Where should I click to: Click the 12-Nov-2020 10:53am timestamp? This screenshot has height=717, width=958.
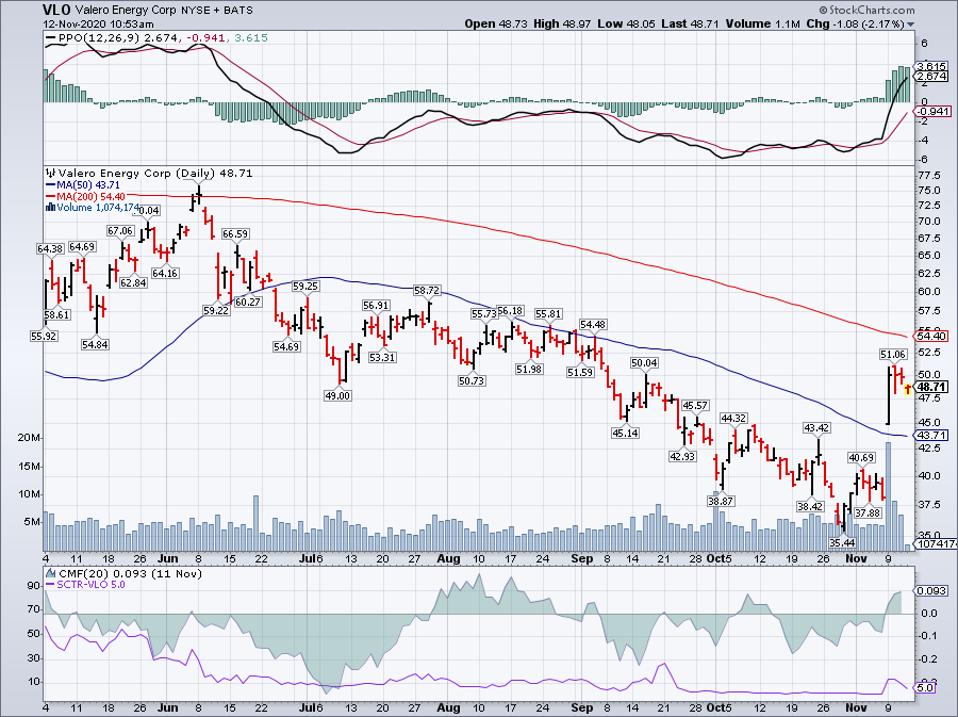tap(98, 24)
